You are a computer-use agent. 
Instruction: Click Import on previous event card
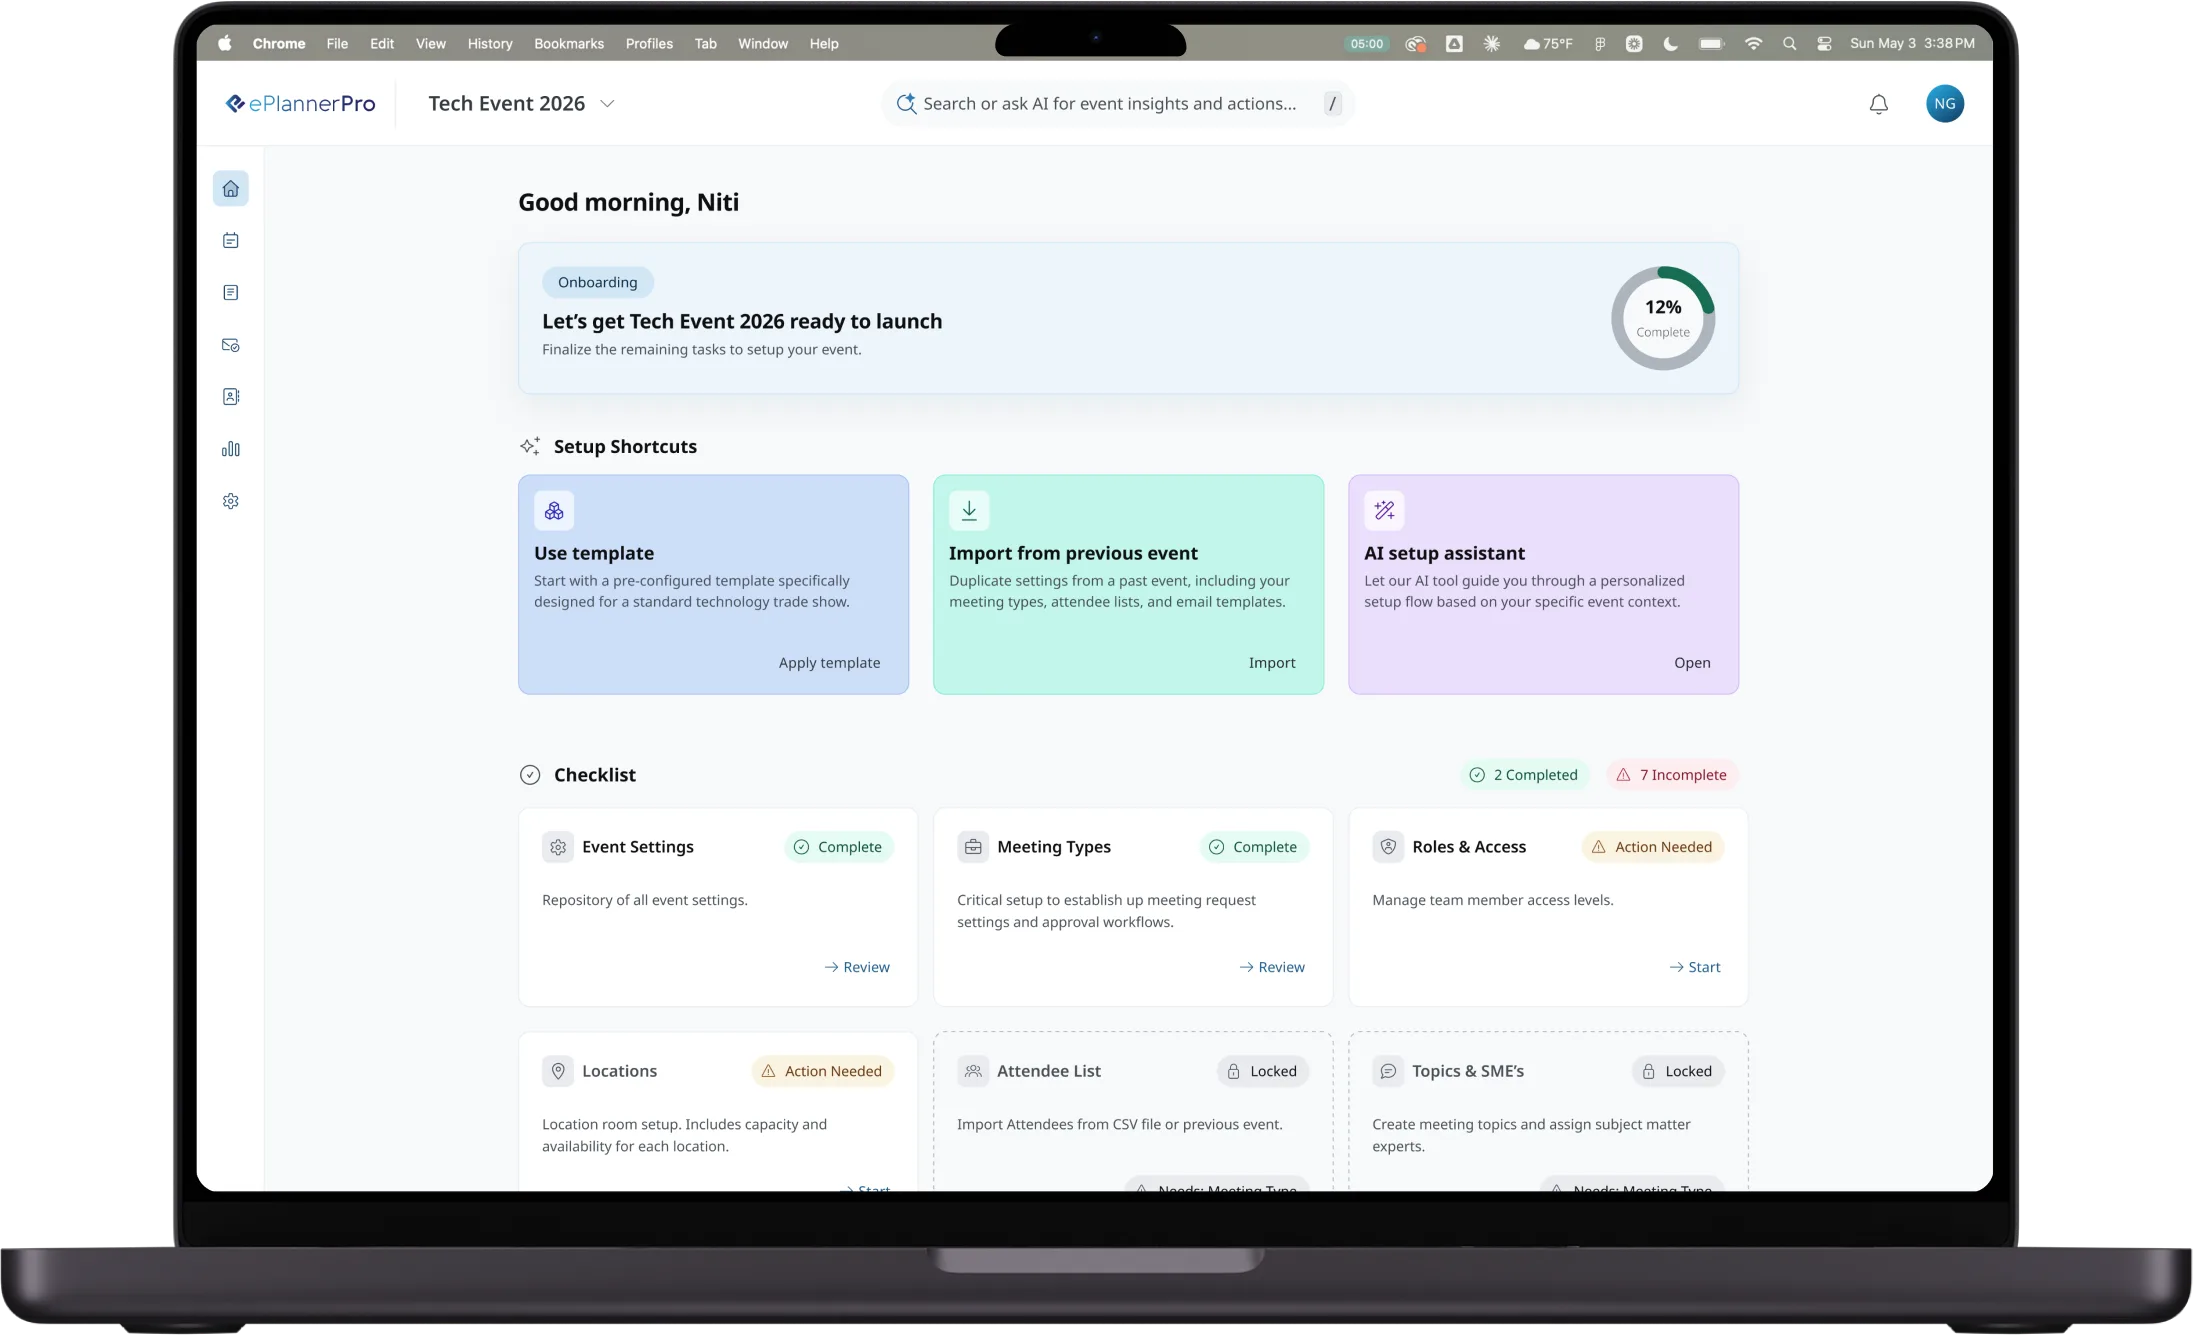[x=1272, y=663]
